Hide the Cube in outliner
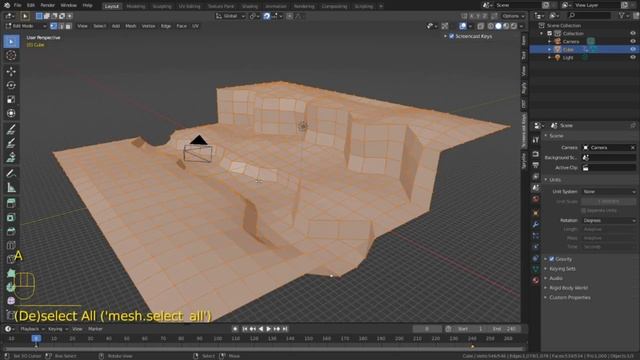 (x=633, y=49)
